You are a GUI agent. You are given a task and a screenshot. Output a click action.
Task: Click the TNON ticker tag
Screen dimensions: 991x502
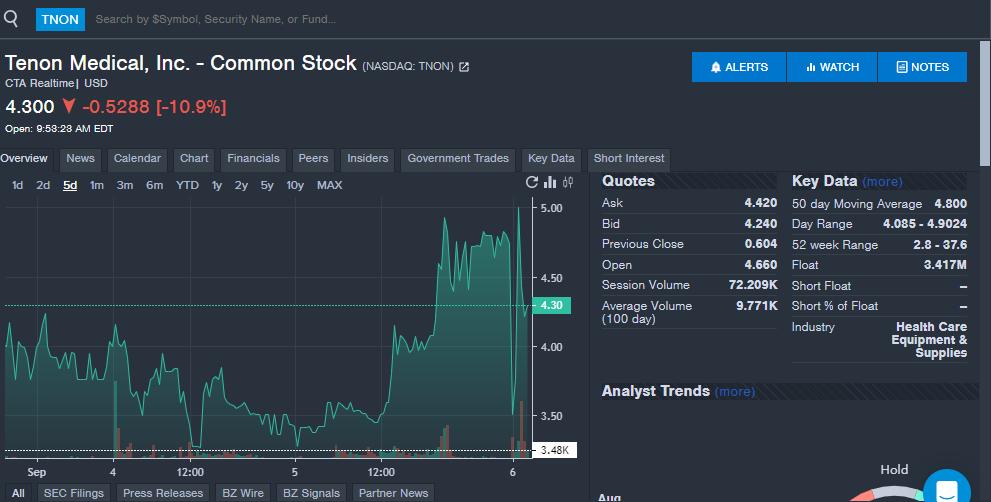pos(60,20)
